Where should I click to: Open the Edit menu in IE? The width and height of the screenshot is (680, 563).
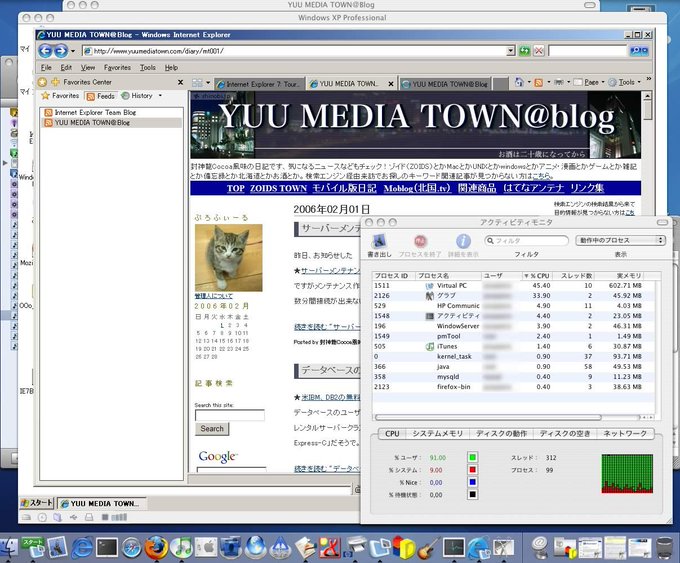[x=66, y=67]
